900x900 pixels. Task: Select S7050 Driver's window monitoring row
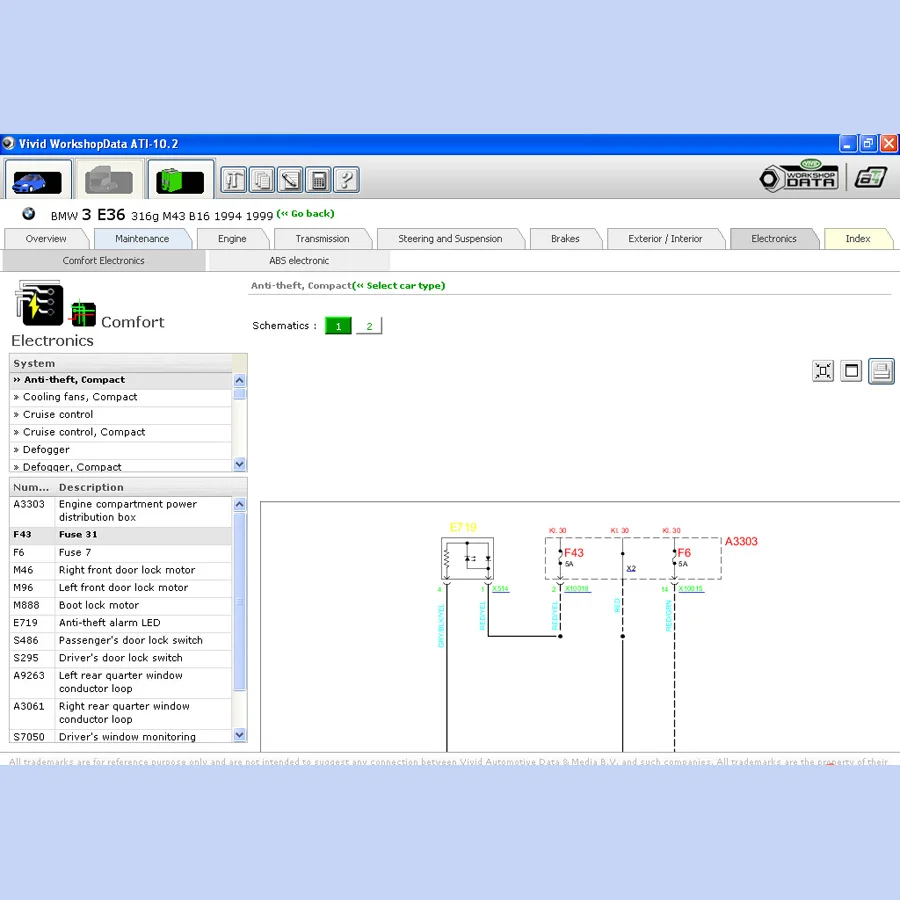tap(121, 736)
